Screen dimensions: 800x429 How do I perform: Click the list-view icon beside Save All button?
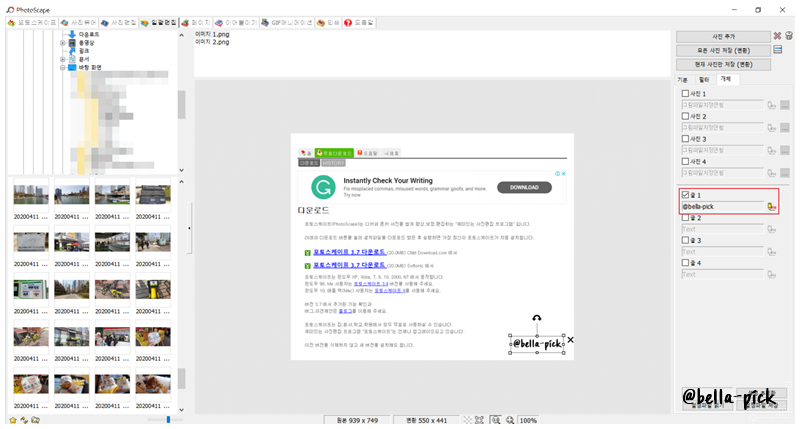(778, 49)
